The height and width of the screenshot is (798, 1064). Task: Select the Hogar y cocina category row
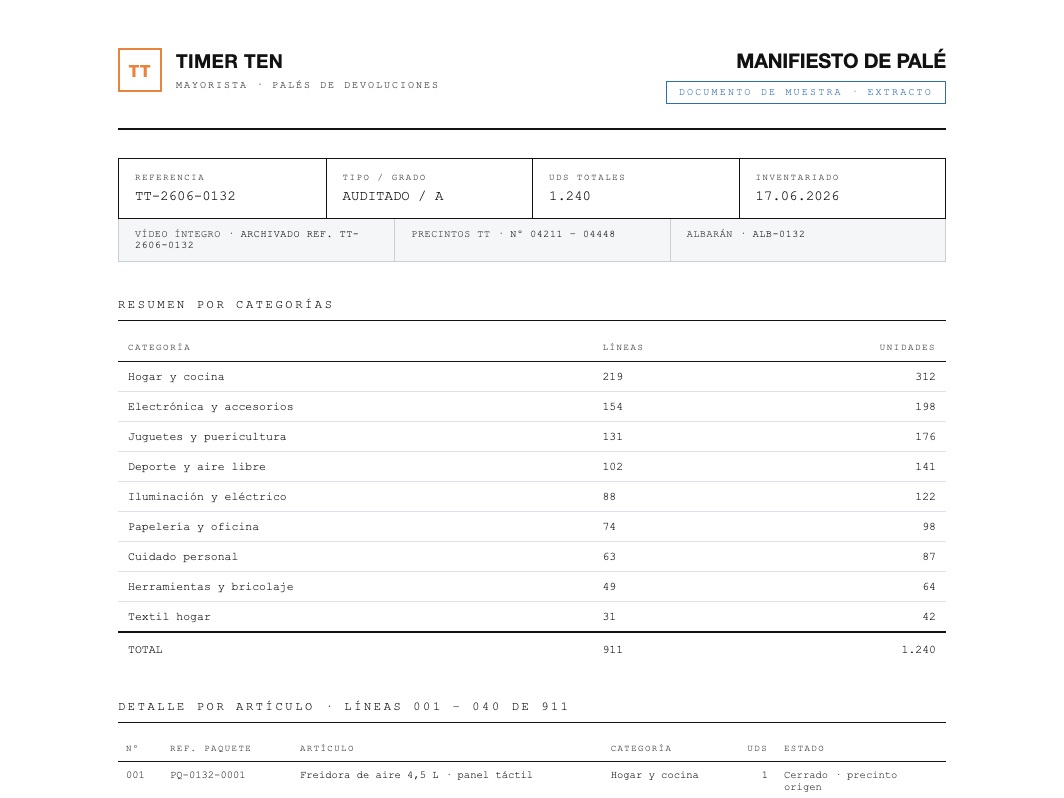pos(532,377)
